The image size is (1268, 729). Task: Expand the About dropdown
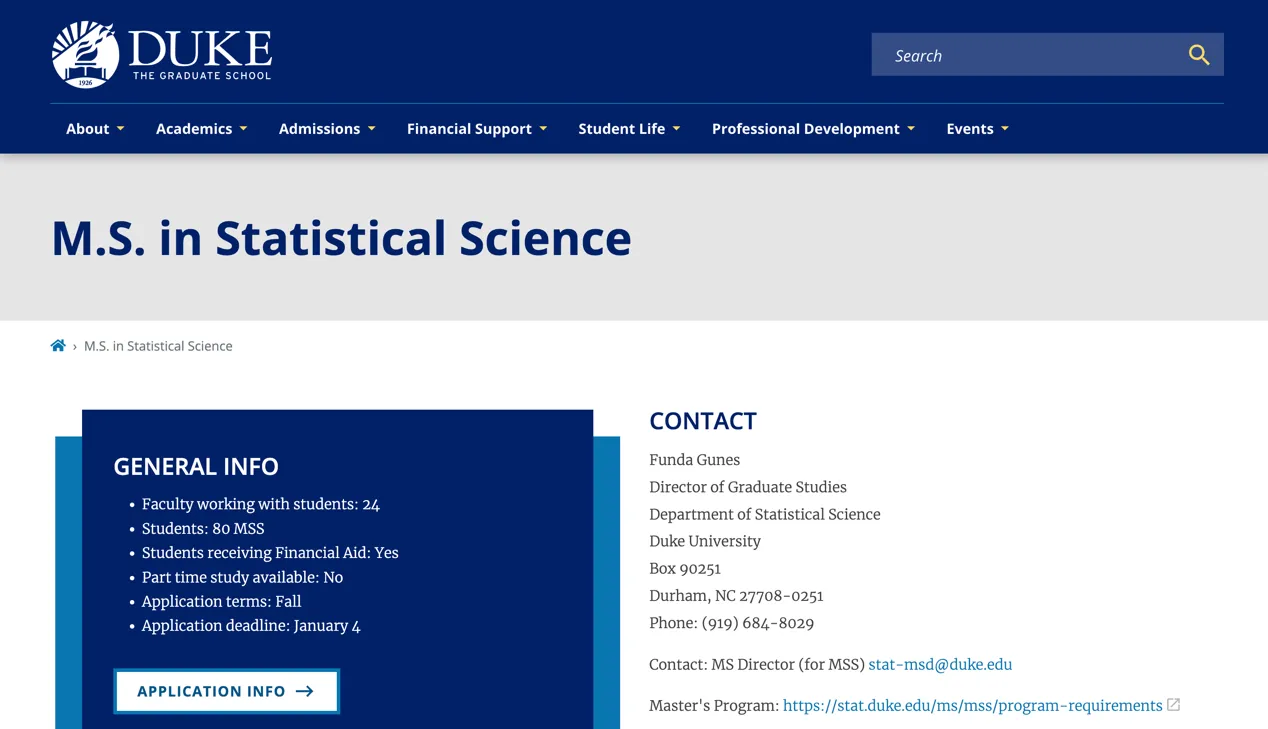[95, 129]
